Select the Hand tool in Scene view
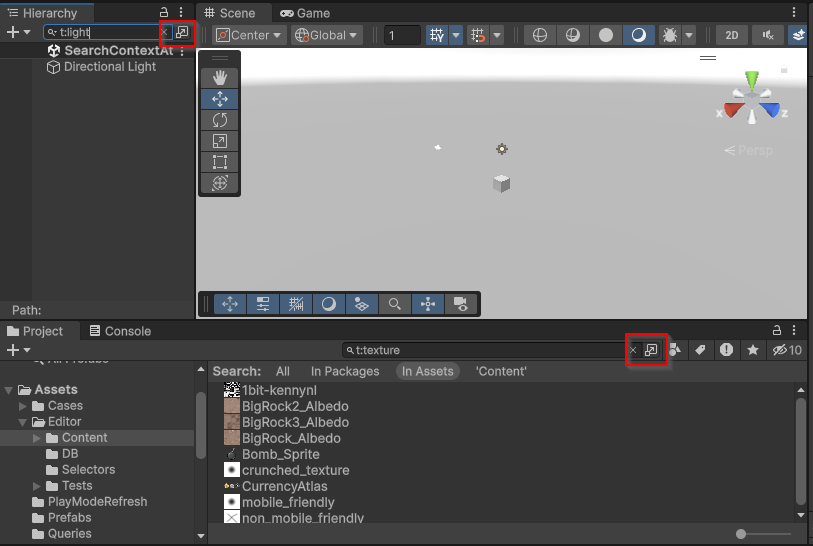 220,77
